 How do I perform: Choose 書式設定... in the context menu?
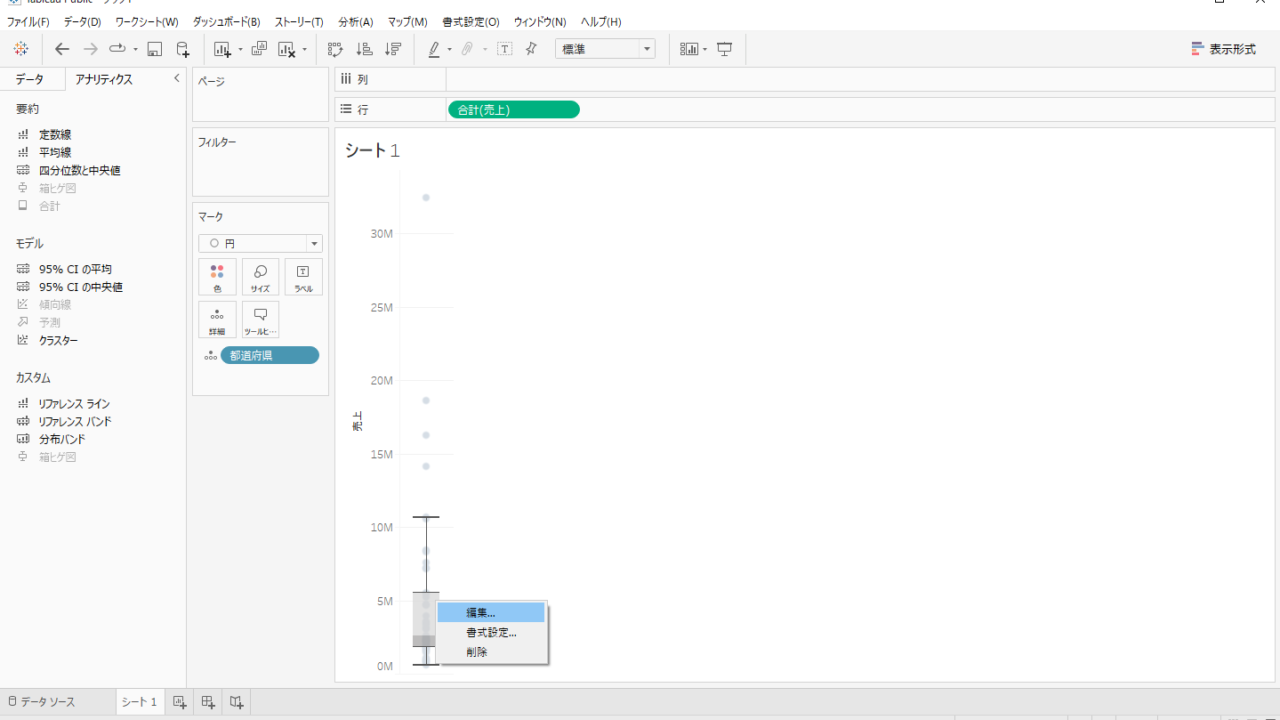pos(491,632)
